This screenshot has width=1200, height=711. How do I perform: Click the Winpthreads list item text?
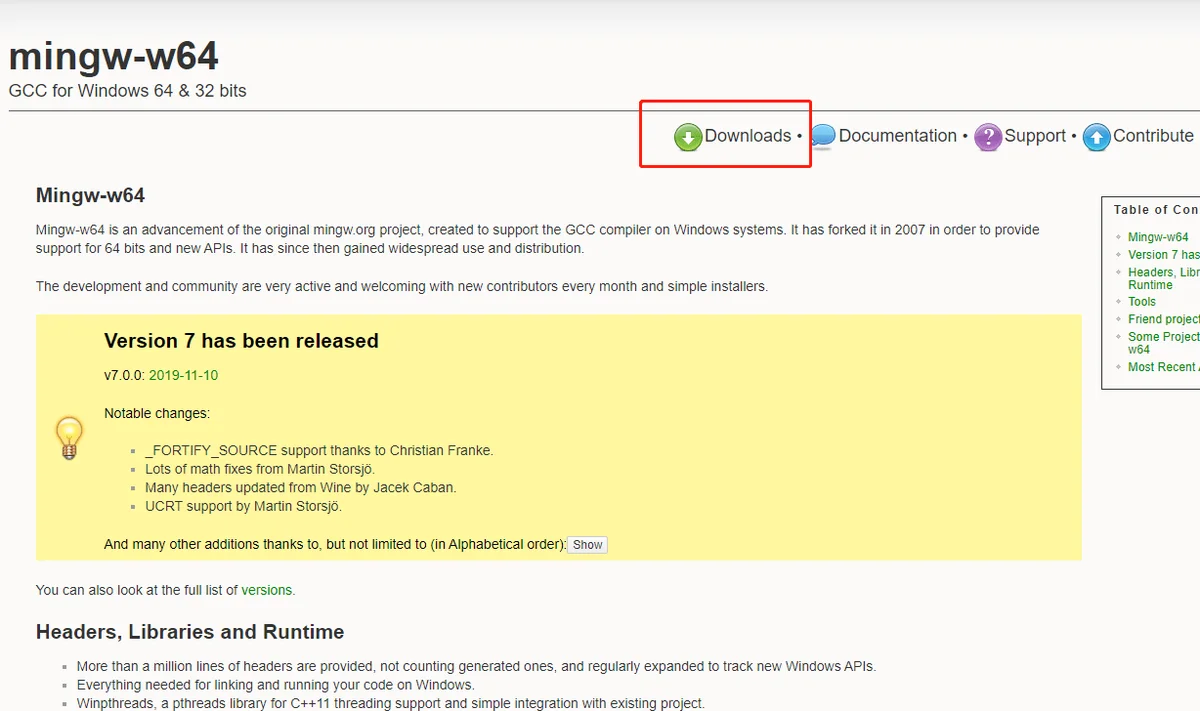point(391,703)
